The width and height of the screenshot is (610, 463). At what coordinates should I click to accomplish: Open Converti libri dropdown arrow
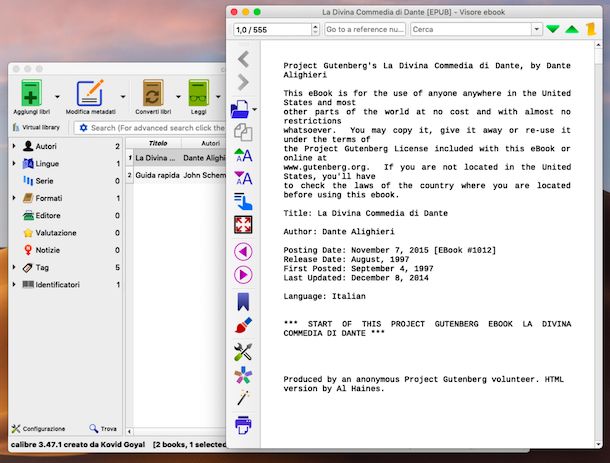[x=178, y=96]
